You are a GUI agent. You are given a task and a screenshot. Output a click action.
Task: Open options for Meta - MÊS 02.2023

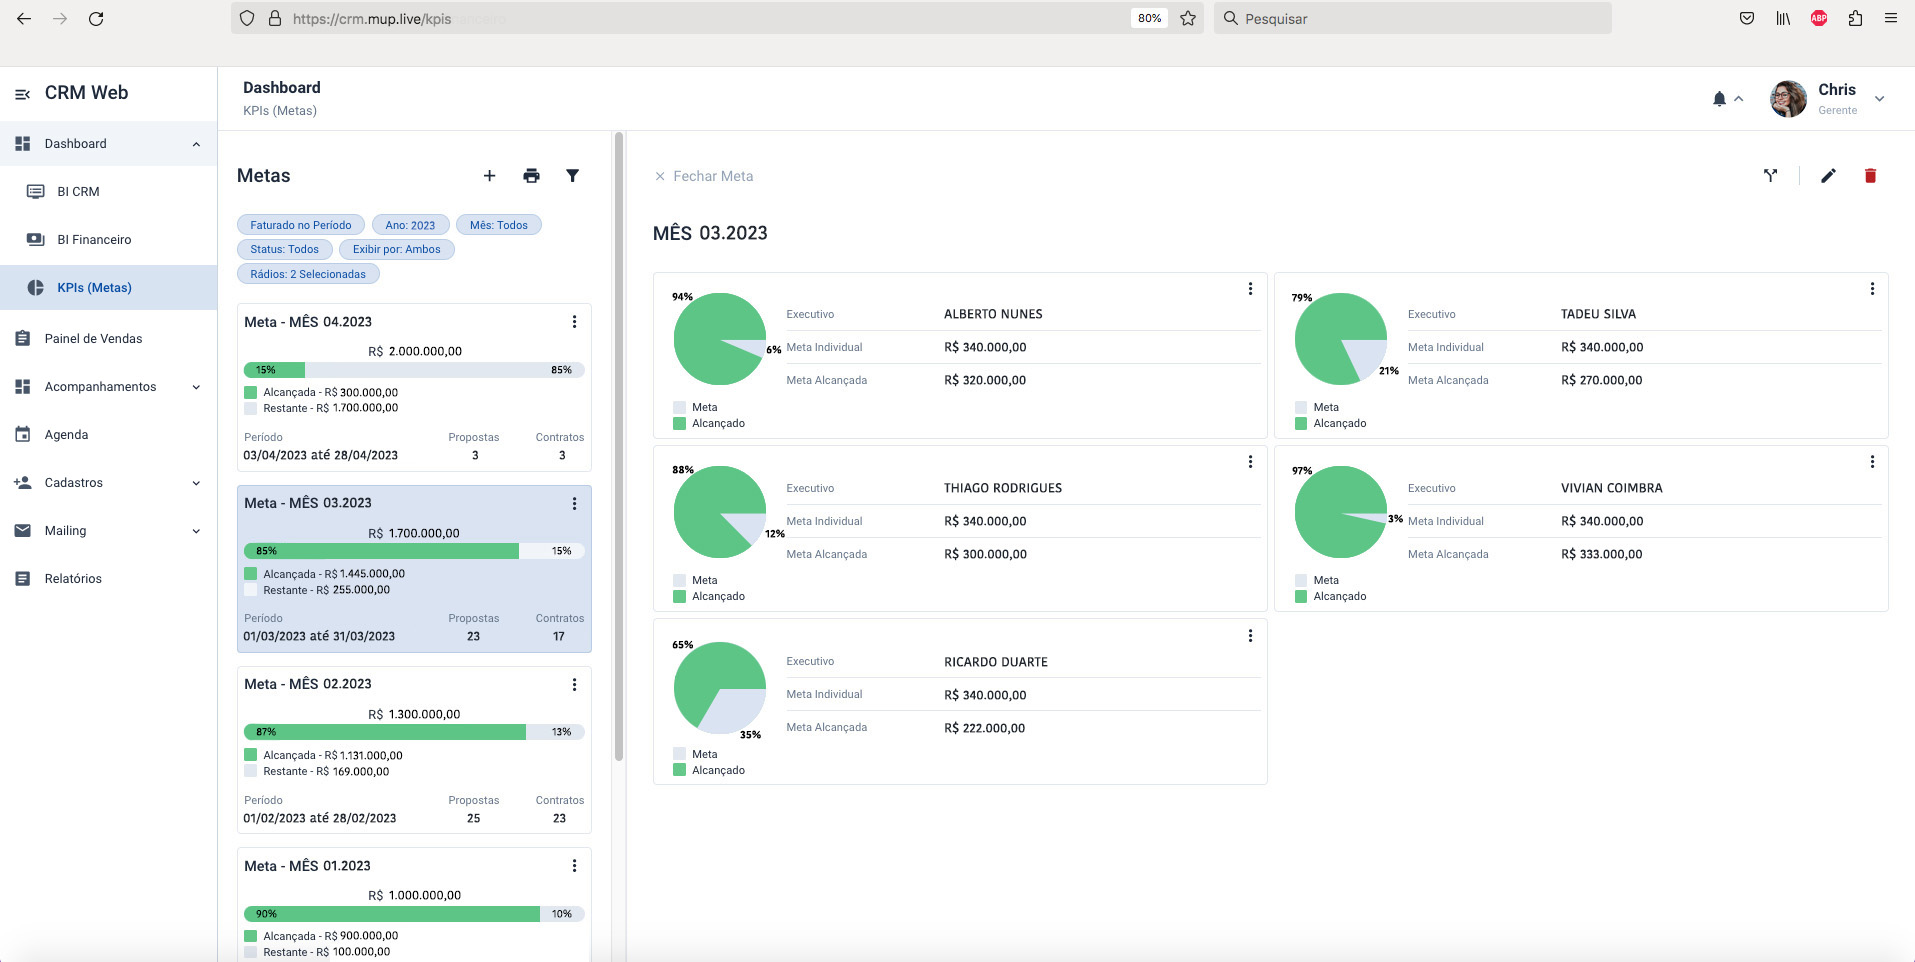(x=574, y=685)
